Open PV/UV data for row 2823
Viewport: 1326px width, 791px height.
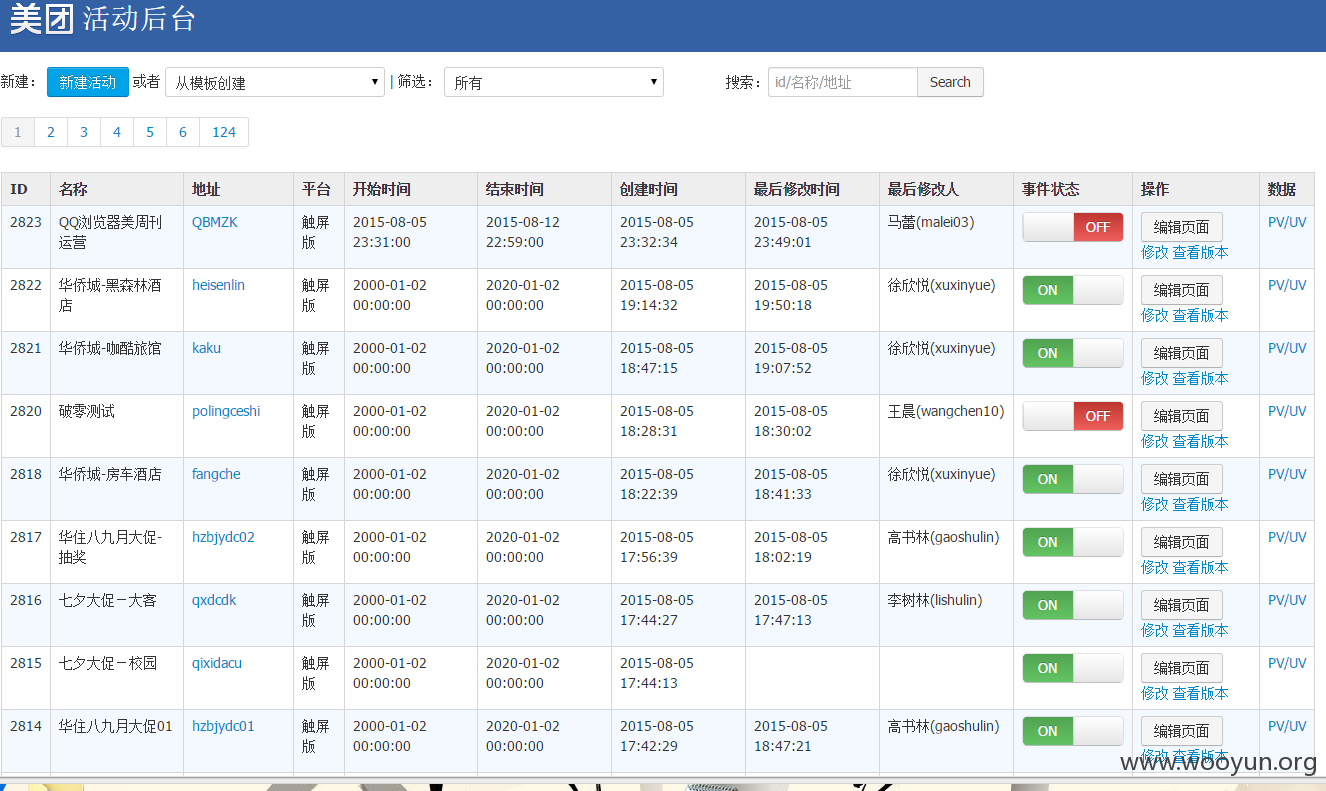[1287, 222]
